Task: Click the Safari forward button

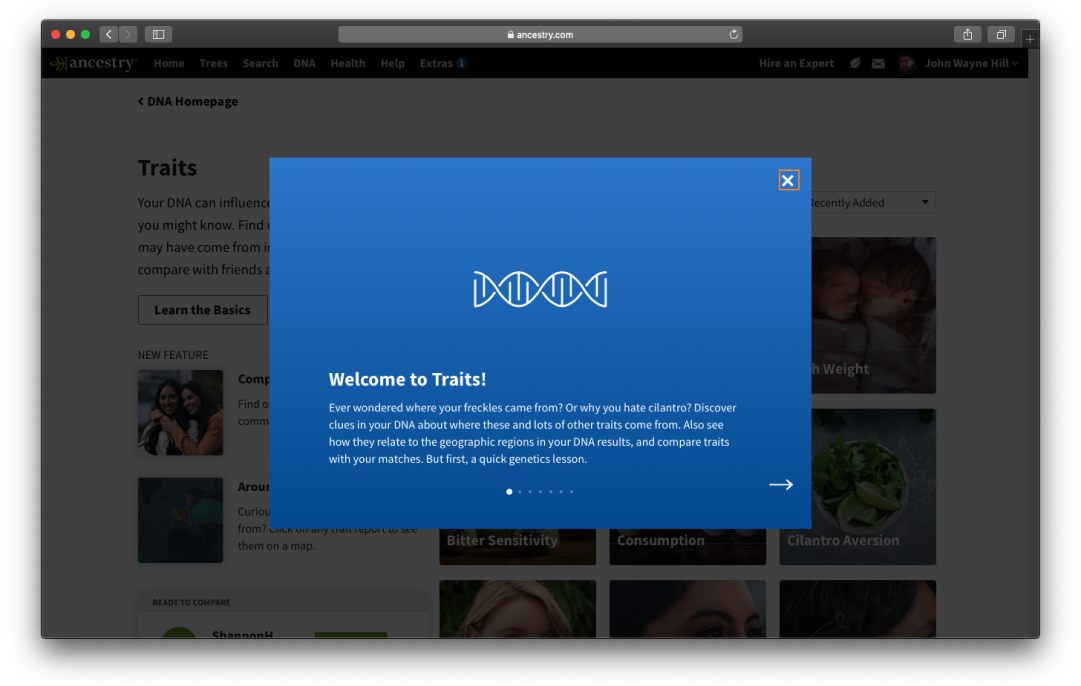Action: pos(128,34)
